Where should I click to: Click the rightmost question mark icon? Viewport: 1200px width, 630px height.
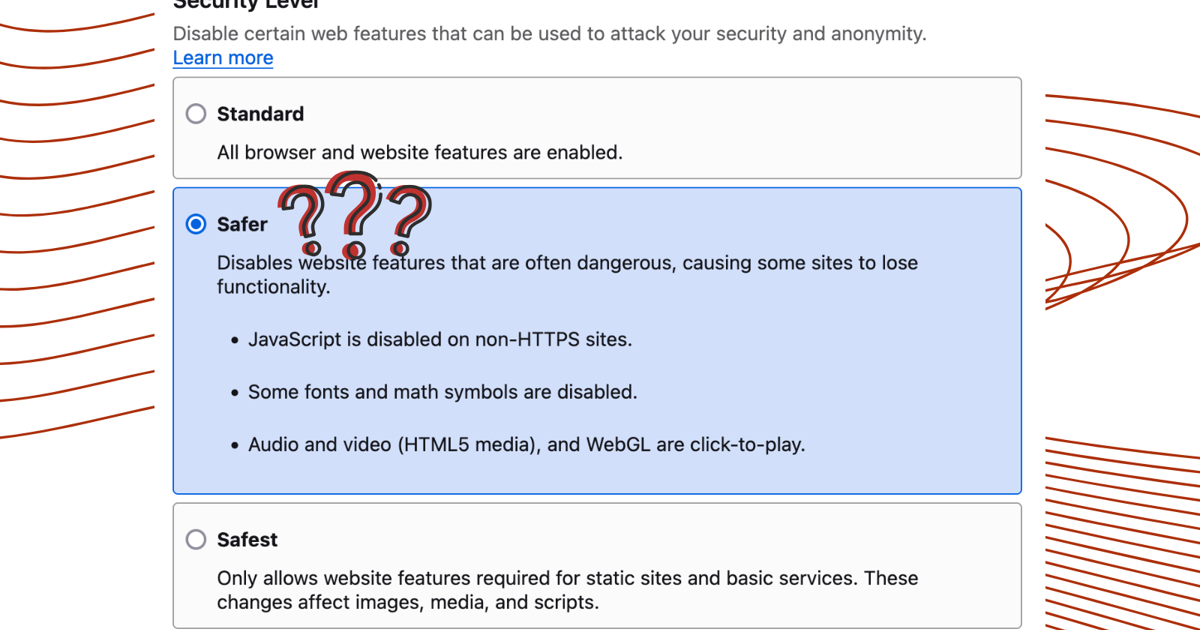point(410,218)
